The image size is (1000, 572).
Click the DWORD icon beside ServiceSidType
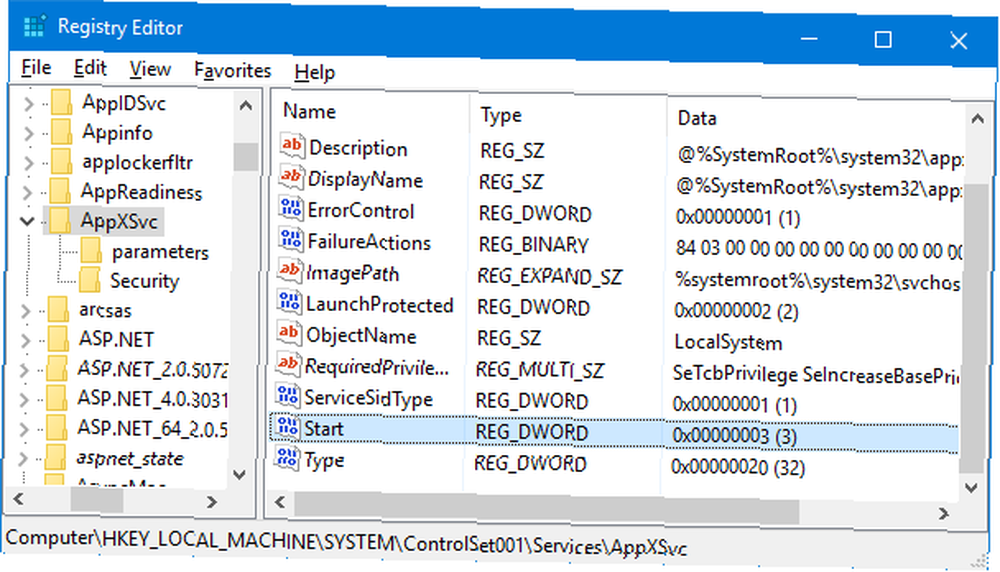(287, 396)
